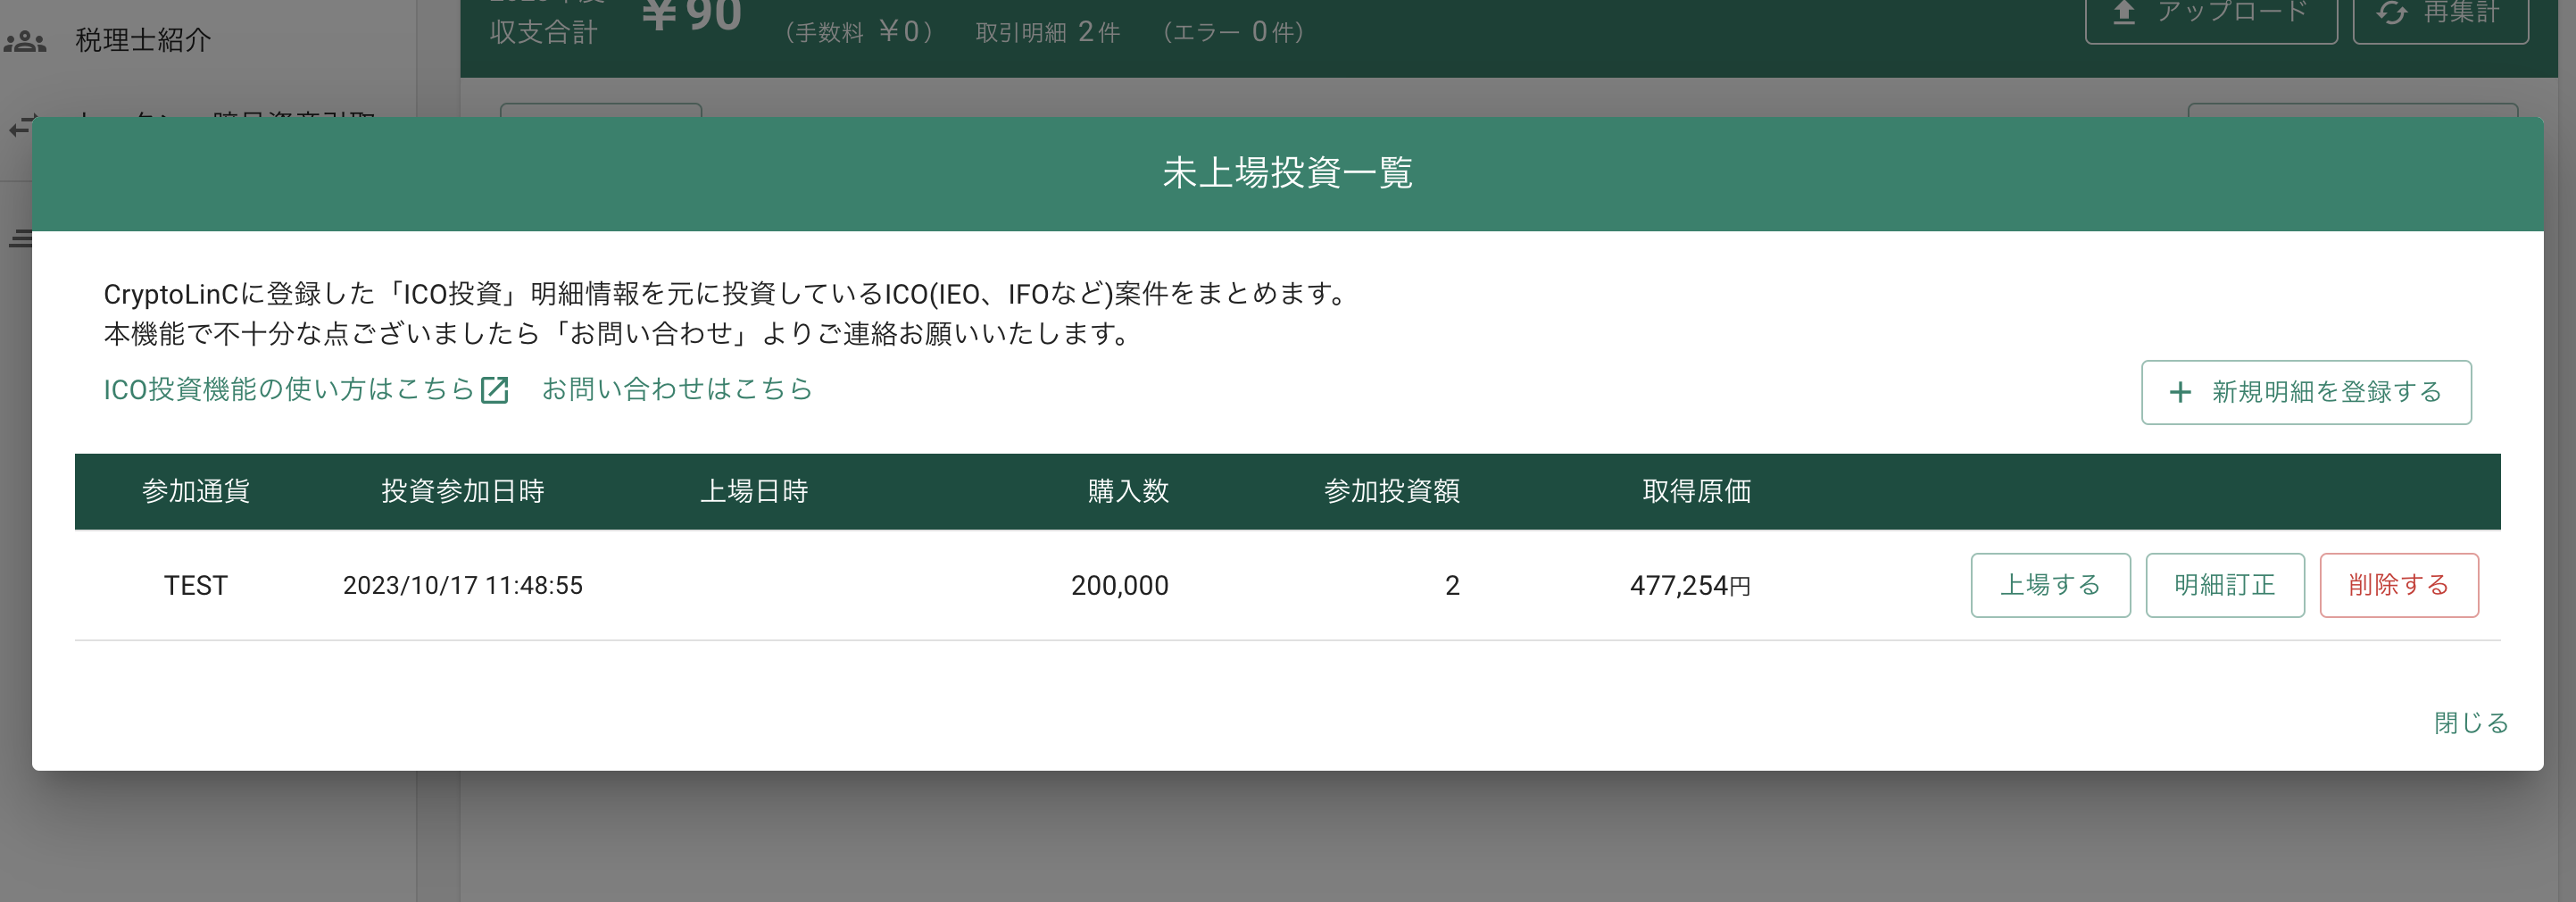Image resolution: width=2576 pixels, height=902 pixels.
Task: Click the 上場日時 column header
Action: tap(754, 491)
